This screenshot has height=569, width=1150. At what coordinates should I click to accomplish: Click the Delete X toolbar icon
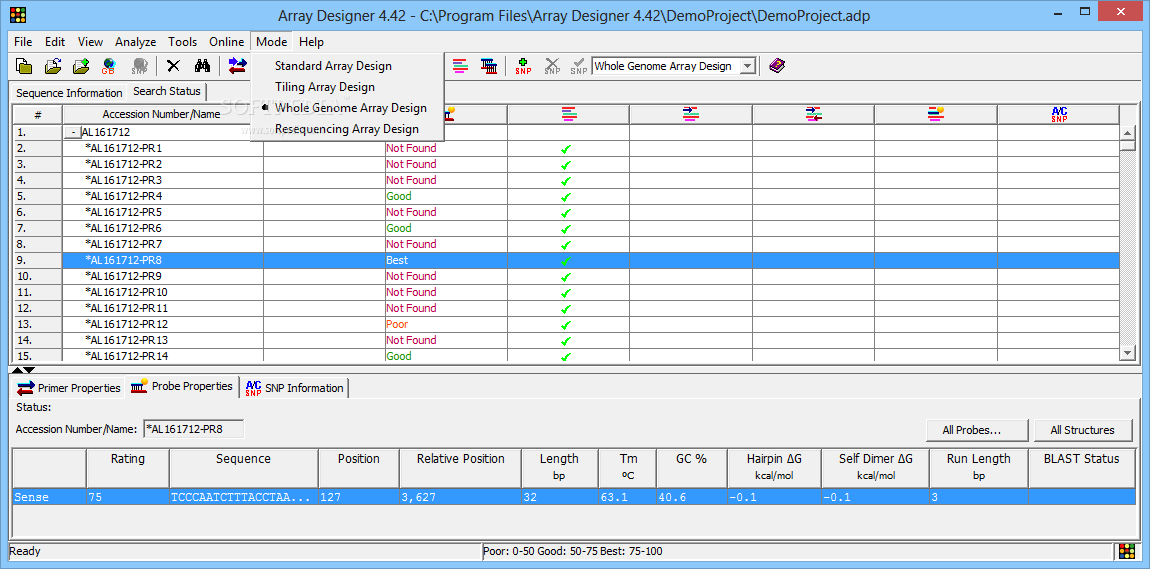click(x=174, y=66)
